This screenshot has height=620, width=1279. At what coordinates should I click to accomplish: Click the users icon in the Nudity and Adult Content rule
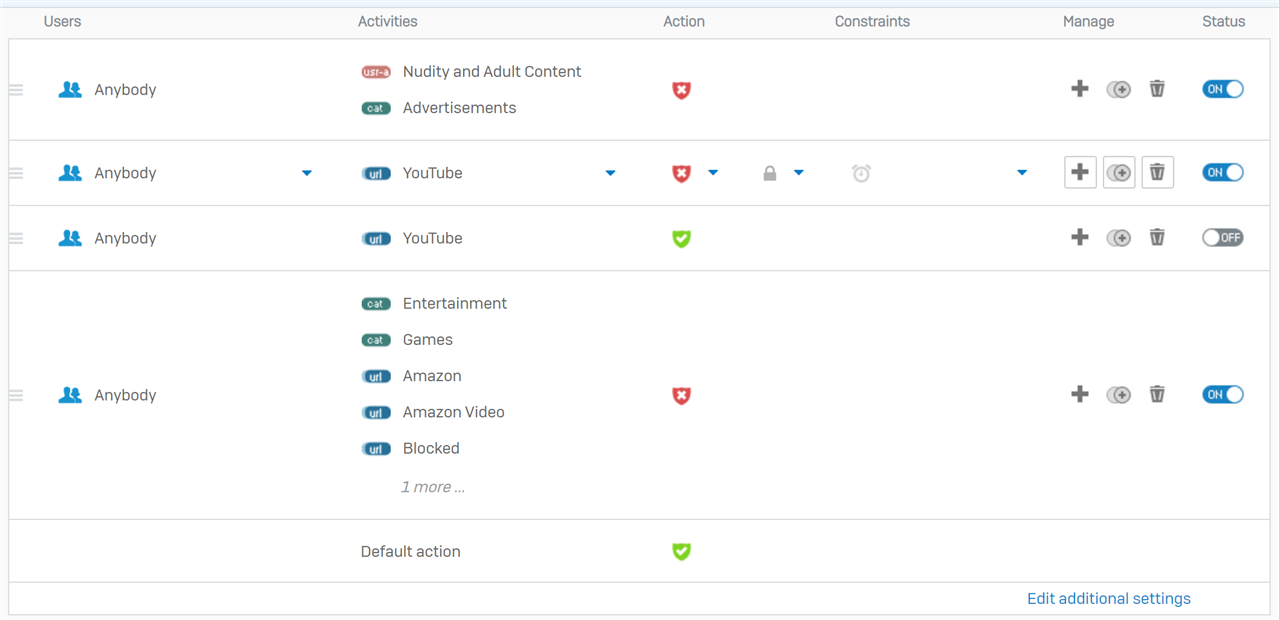point(70,89)
